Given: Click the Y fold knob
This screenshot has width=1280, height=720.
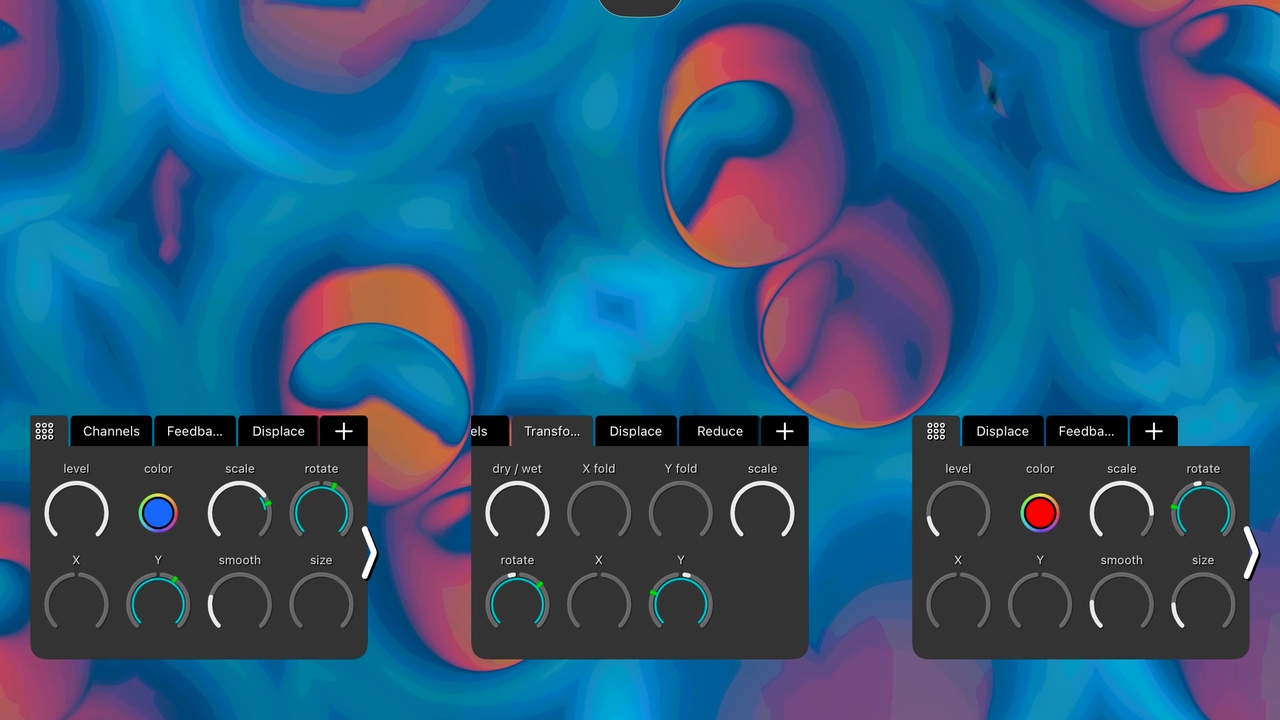Looking at the screenshot, I should (x=681, y=512).
